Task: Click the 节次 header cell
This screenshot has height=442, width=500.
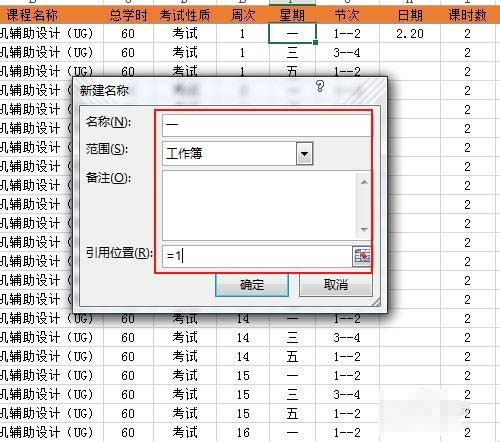Action: (347, 15)
